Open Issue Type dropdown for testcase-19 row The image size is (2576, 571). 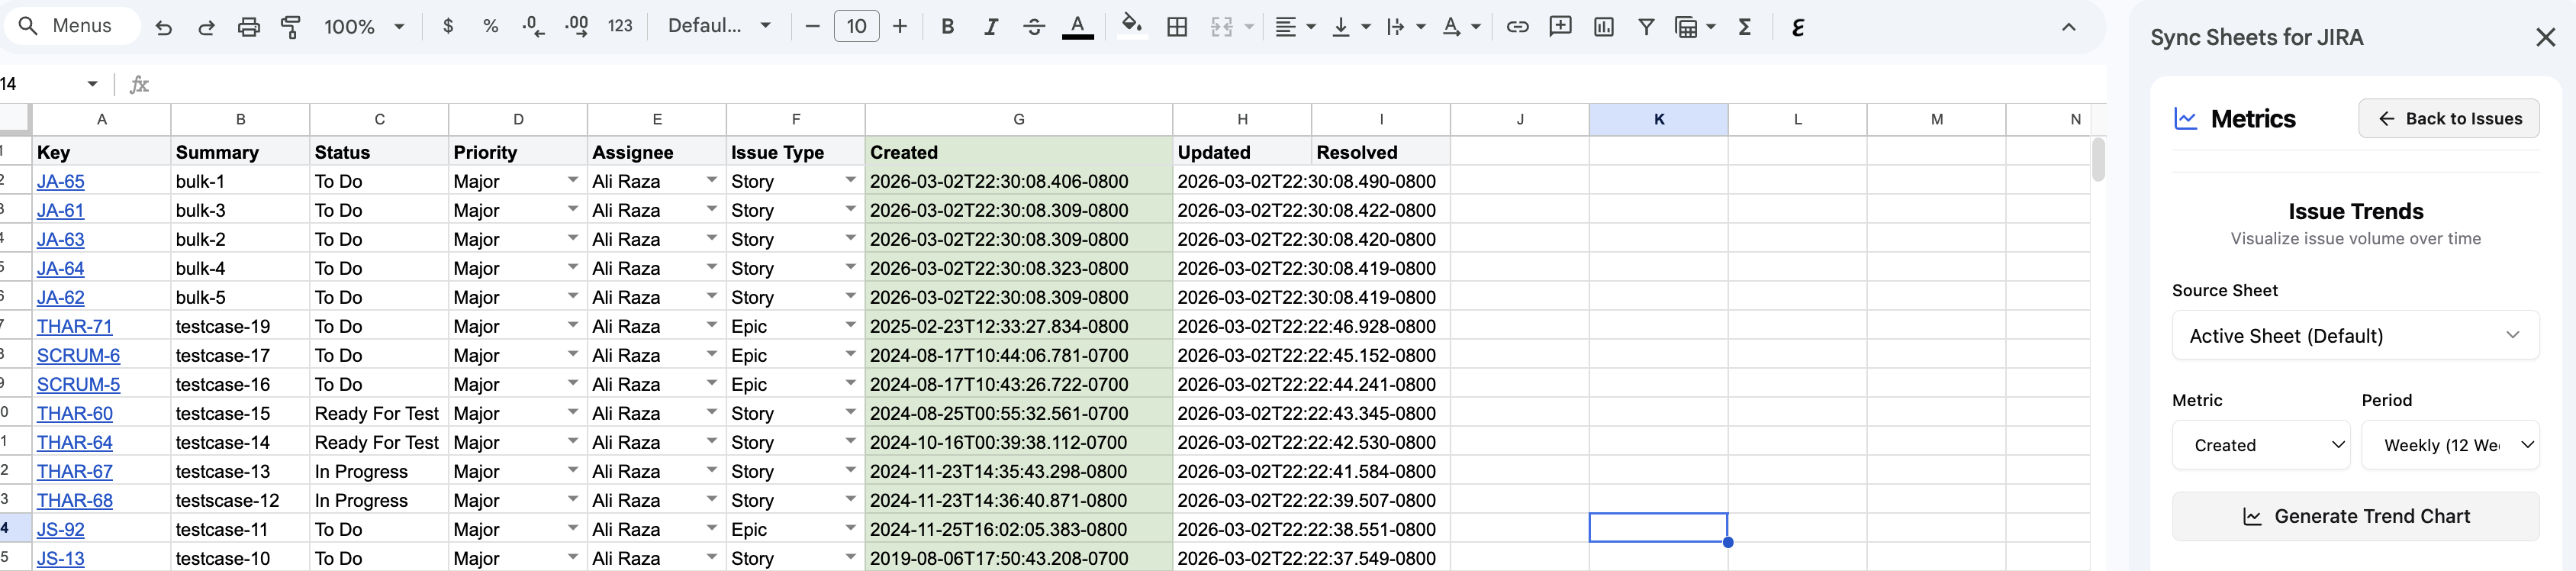851,326
